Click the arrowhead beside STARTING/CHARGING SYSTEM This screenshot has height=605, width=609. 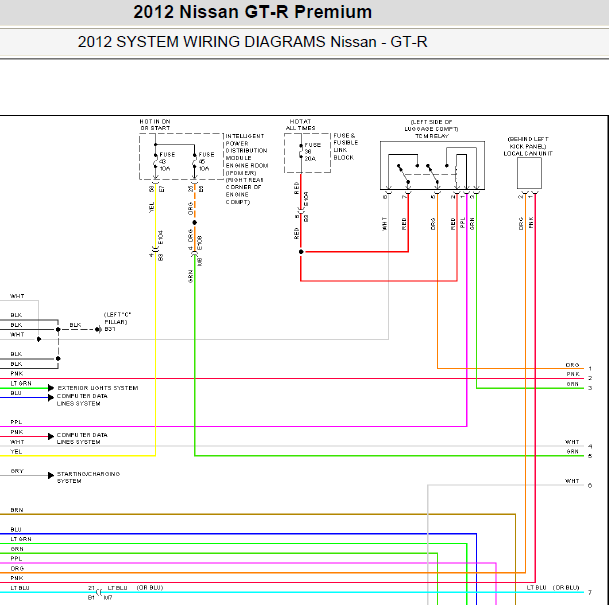point(51,475)
